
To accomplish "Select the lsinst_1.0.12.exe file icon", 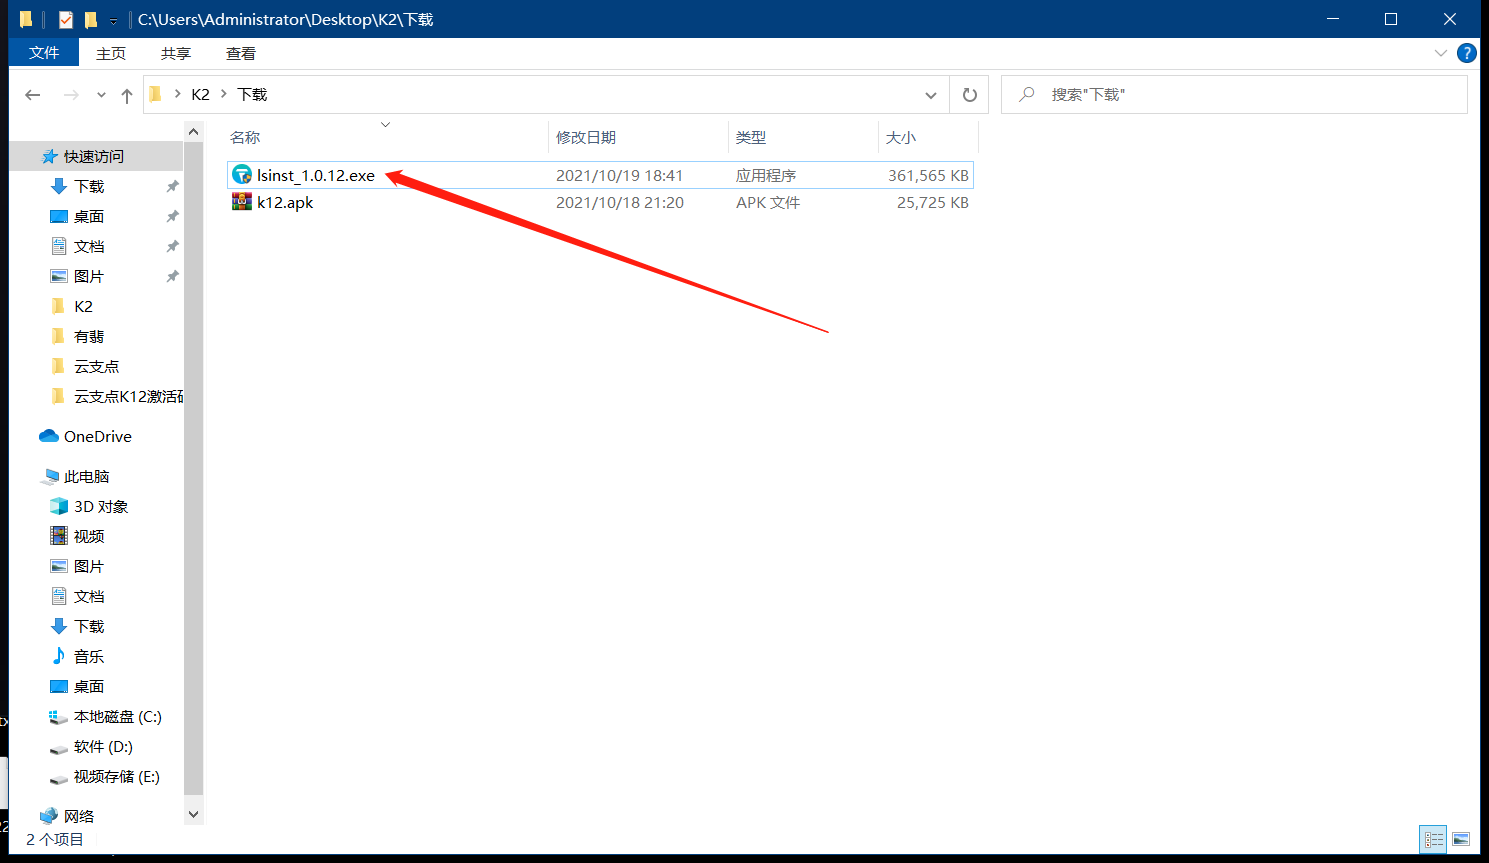I will (242, 175).
